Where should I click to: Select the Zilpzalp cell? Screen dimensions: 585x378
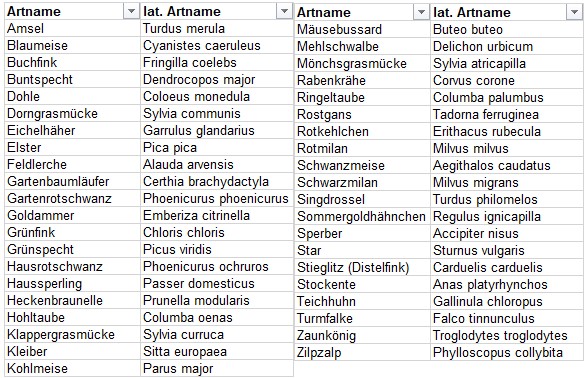362,352
